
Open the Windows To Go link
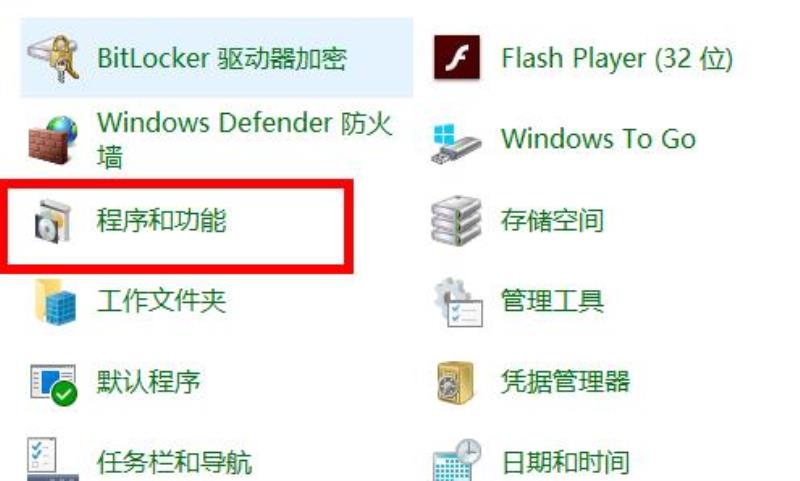(598, 139)
